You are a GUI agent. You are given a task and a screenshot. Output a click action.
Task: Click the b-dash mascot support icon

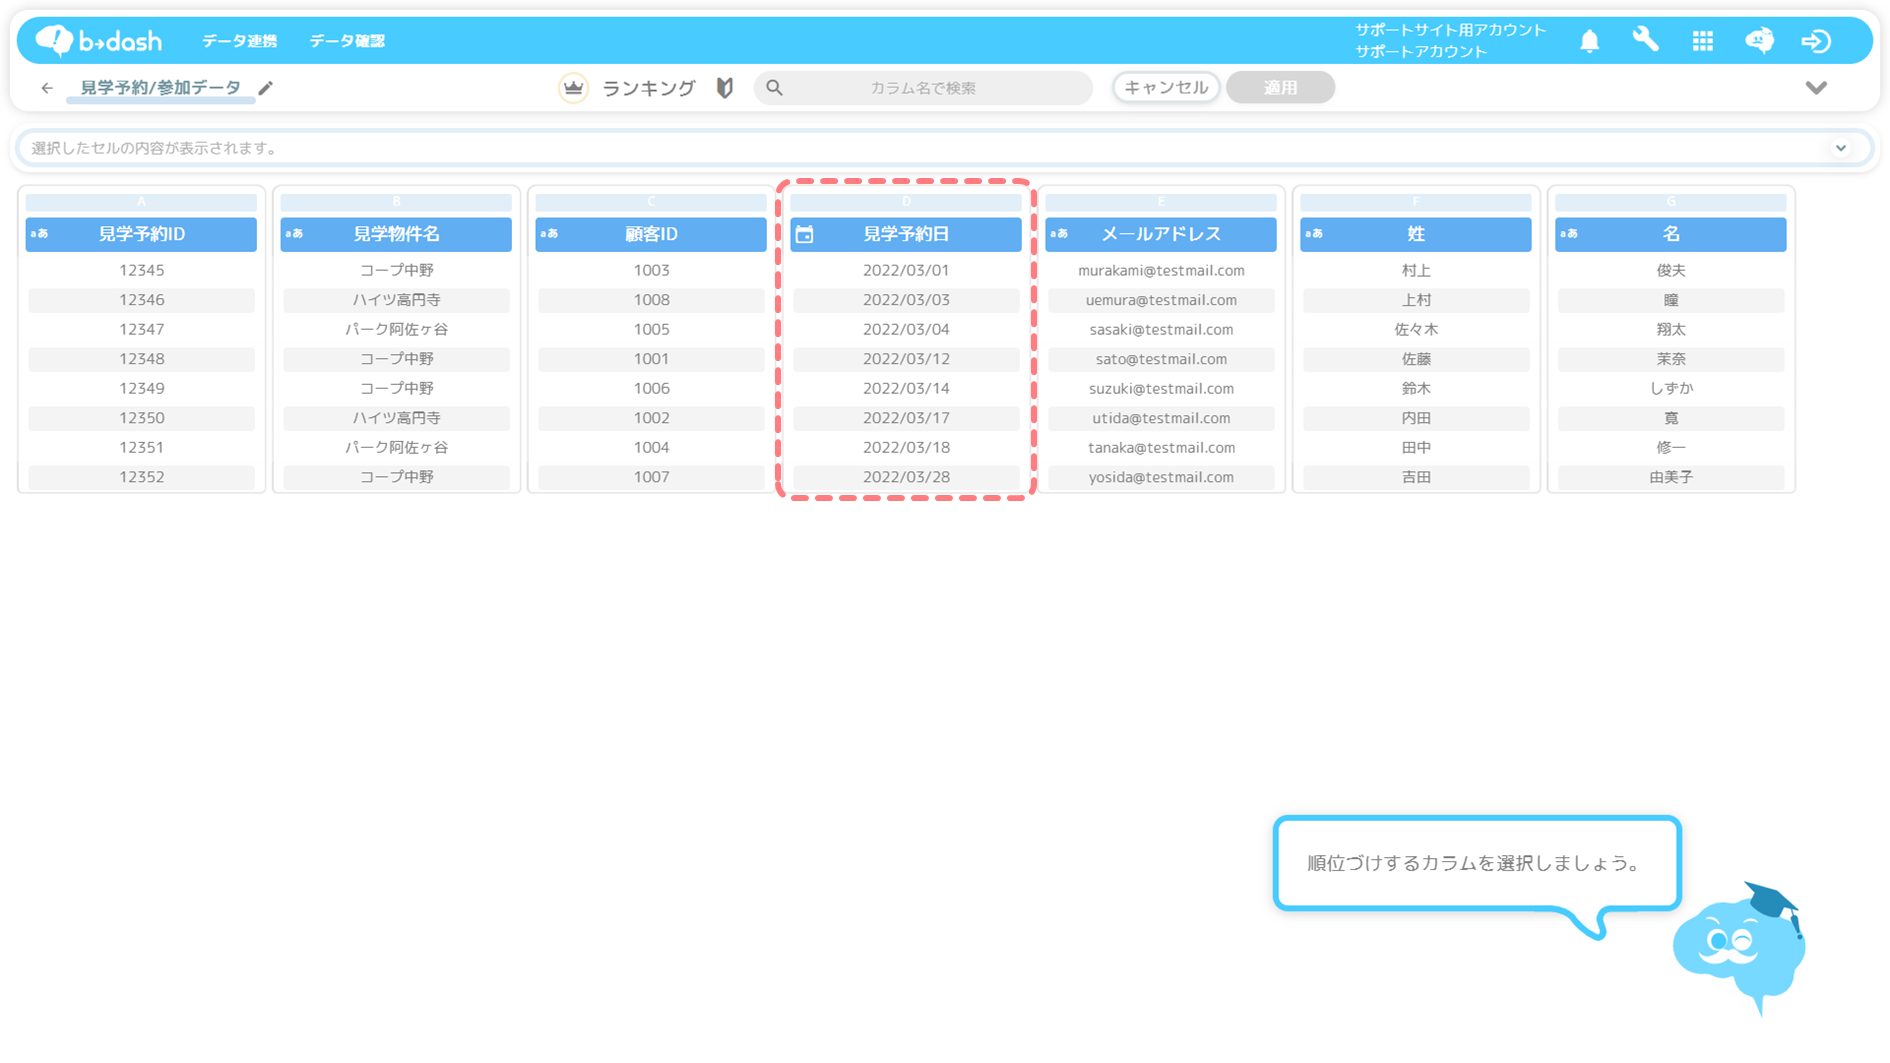[x=1759, y=41]
